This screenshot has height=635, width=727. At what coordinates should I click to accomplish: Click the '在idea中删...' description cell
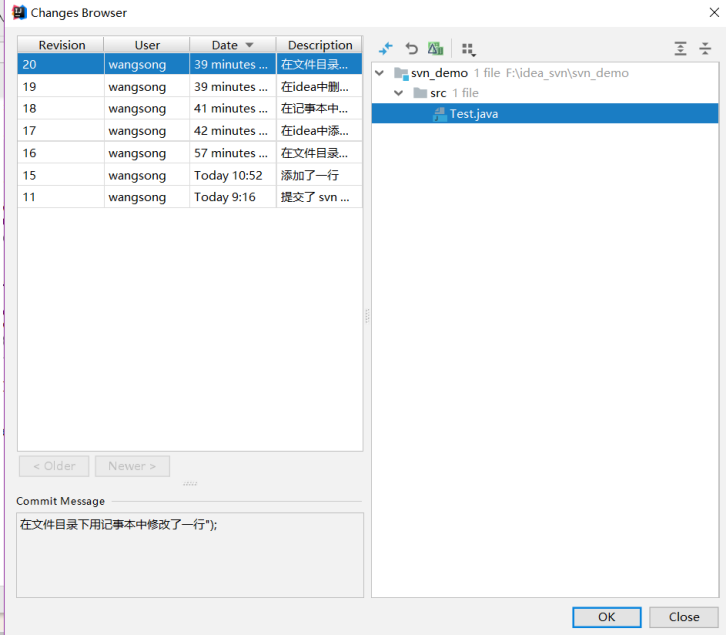click(x=319, y=87)
